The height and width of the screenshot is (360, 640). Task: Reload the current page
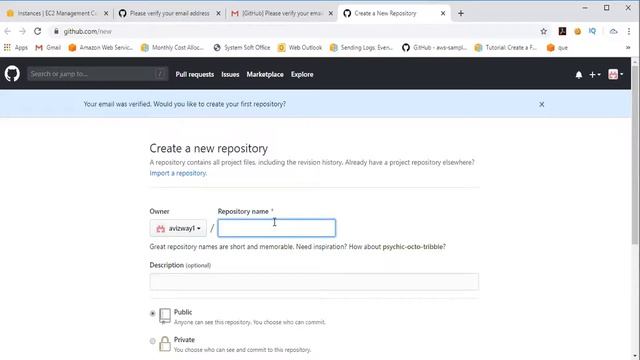(x=38, y=31)
